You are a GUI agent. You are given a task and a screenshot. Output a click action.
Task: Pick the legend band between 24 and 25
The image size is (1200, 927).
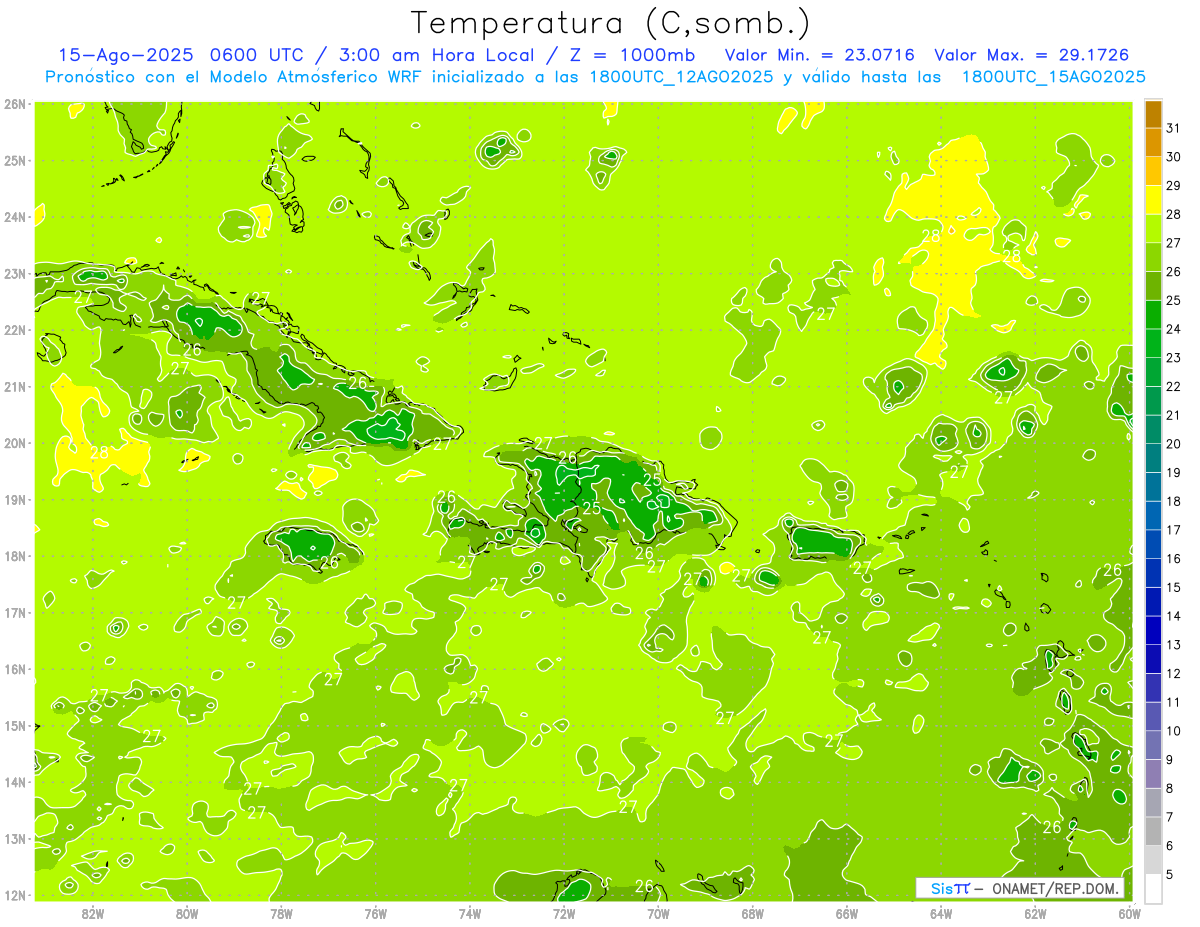pos(1153,314)
